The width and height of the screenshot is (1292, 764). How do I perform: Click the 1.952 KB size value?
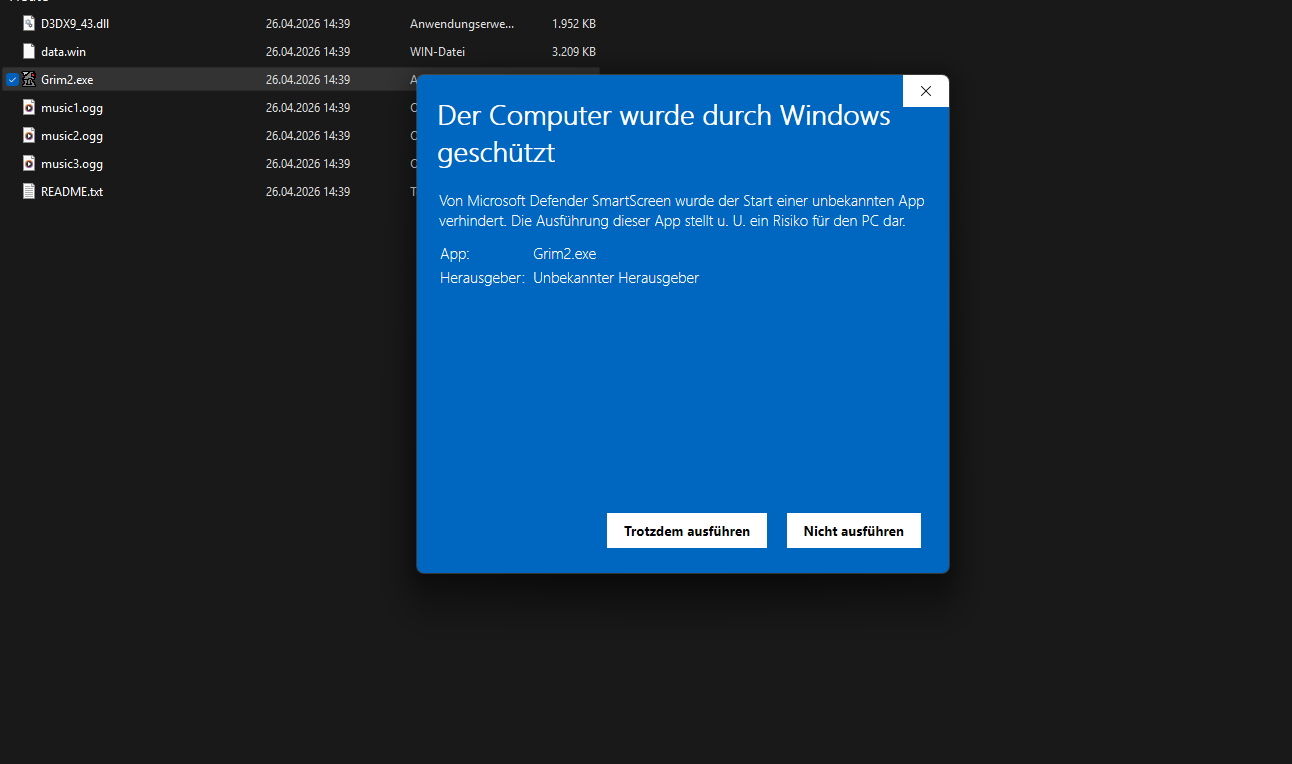pos(574,23)
